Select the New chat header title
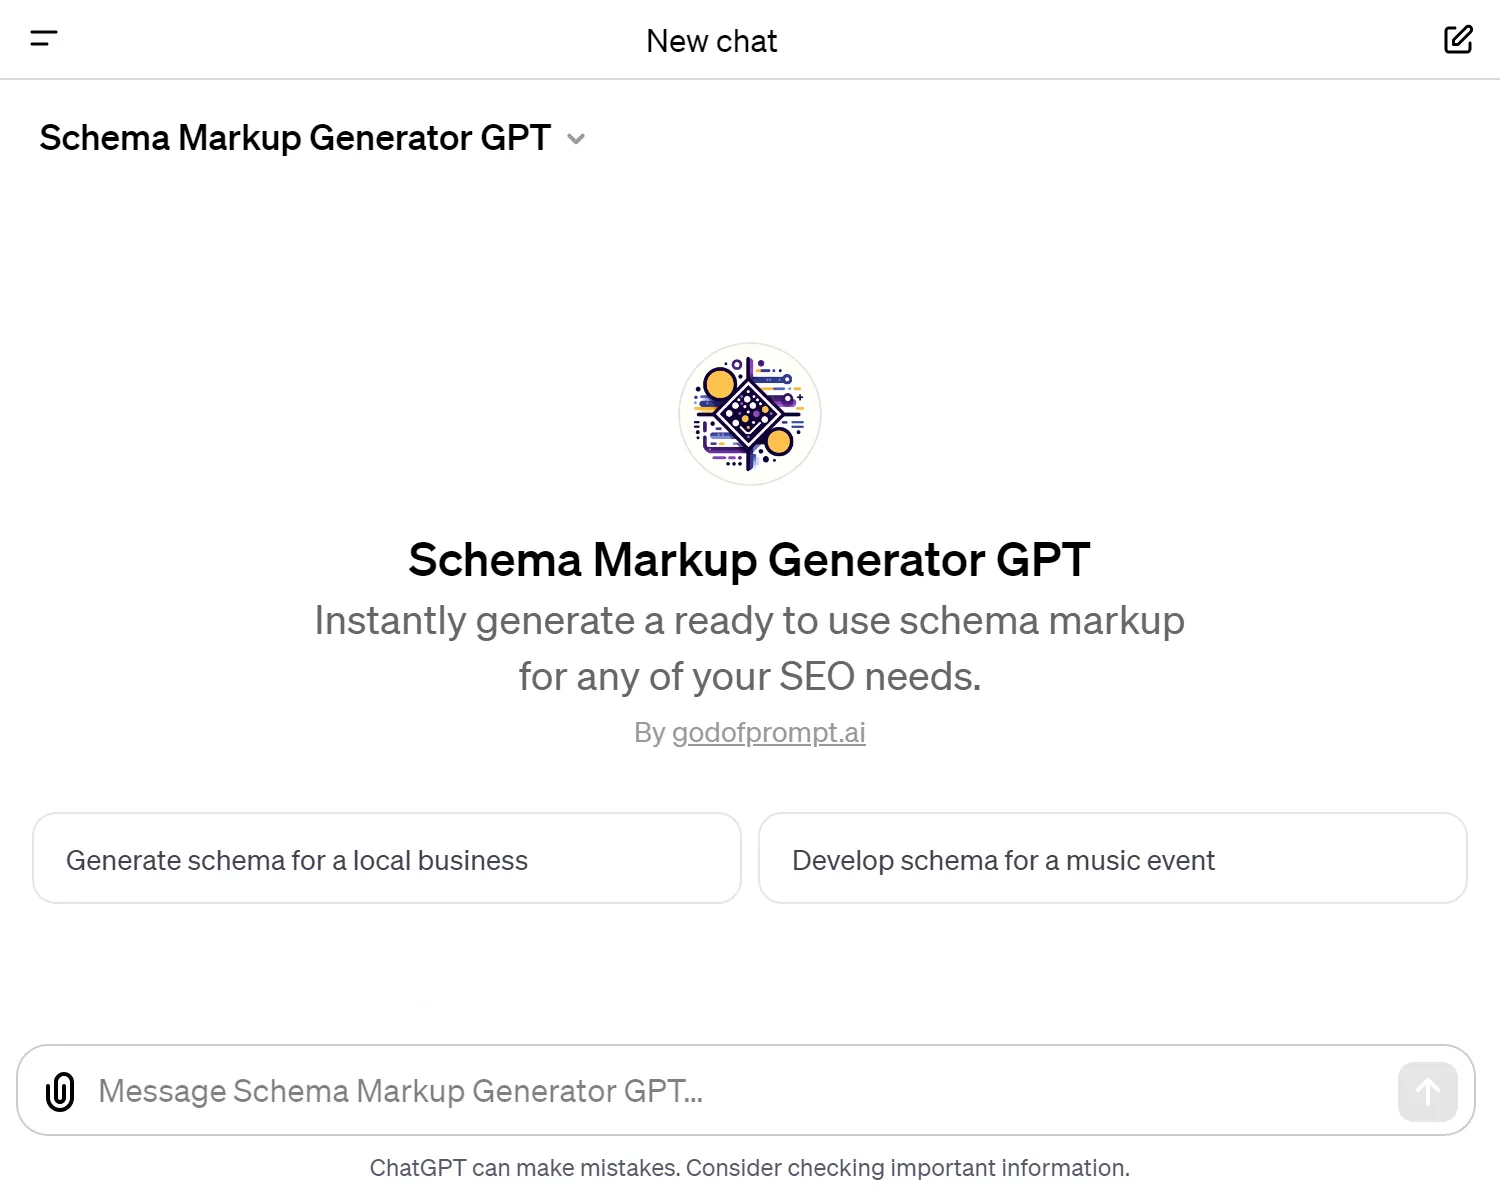1500x1200 pixels. [x=712, y=41]
